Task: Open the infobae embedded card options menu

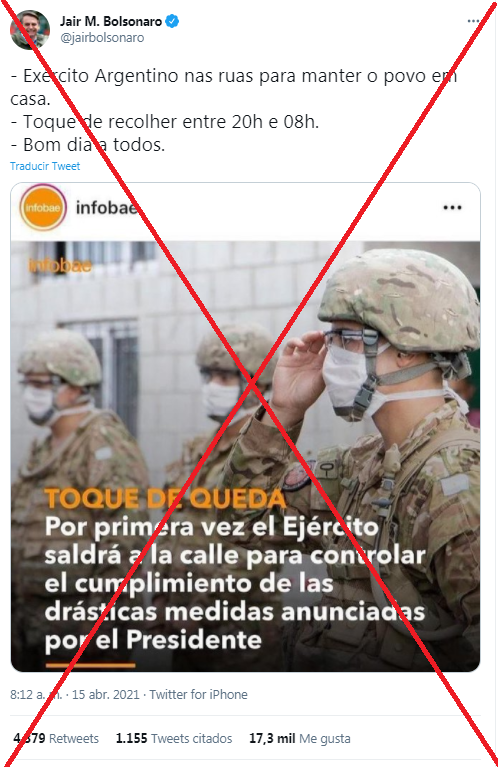Action: pos(452,208)
